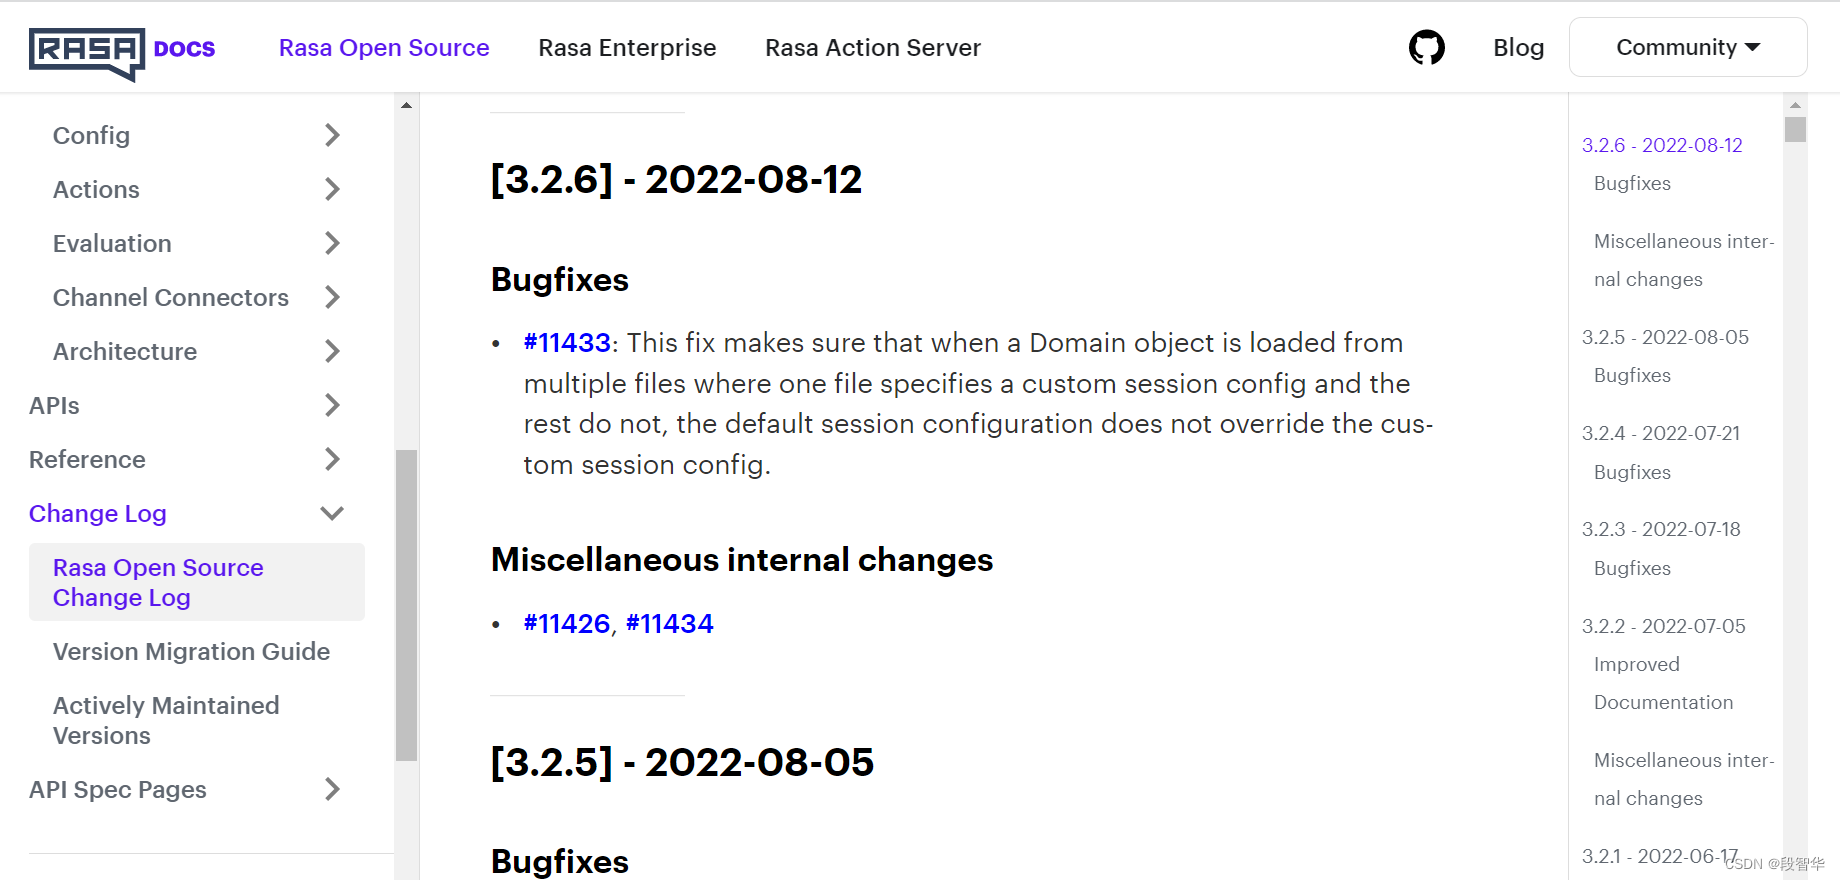
Task: Jump to Bugfixes under 3.2.3 in contents
Action: pyautogui.click(x=1632, y=568)
